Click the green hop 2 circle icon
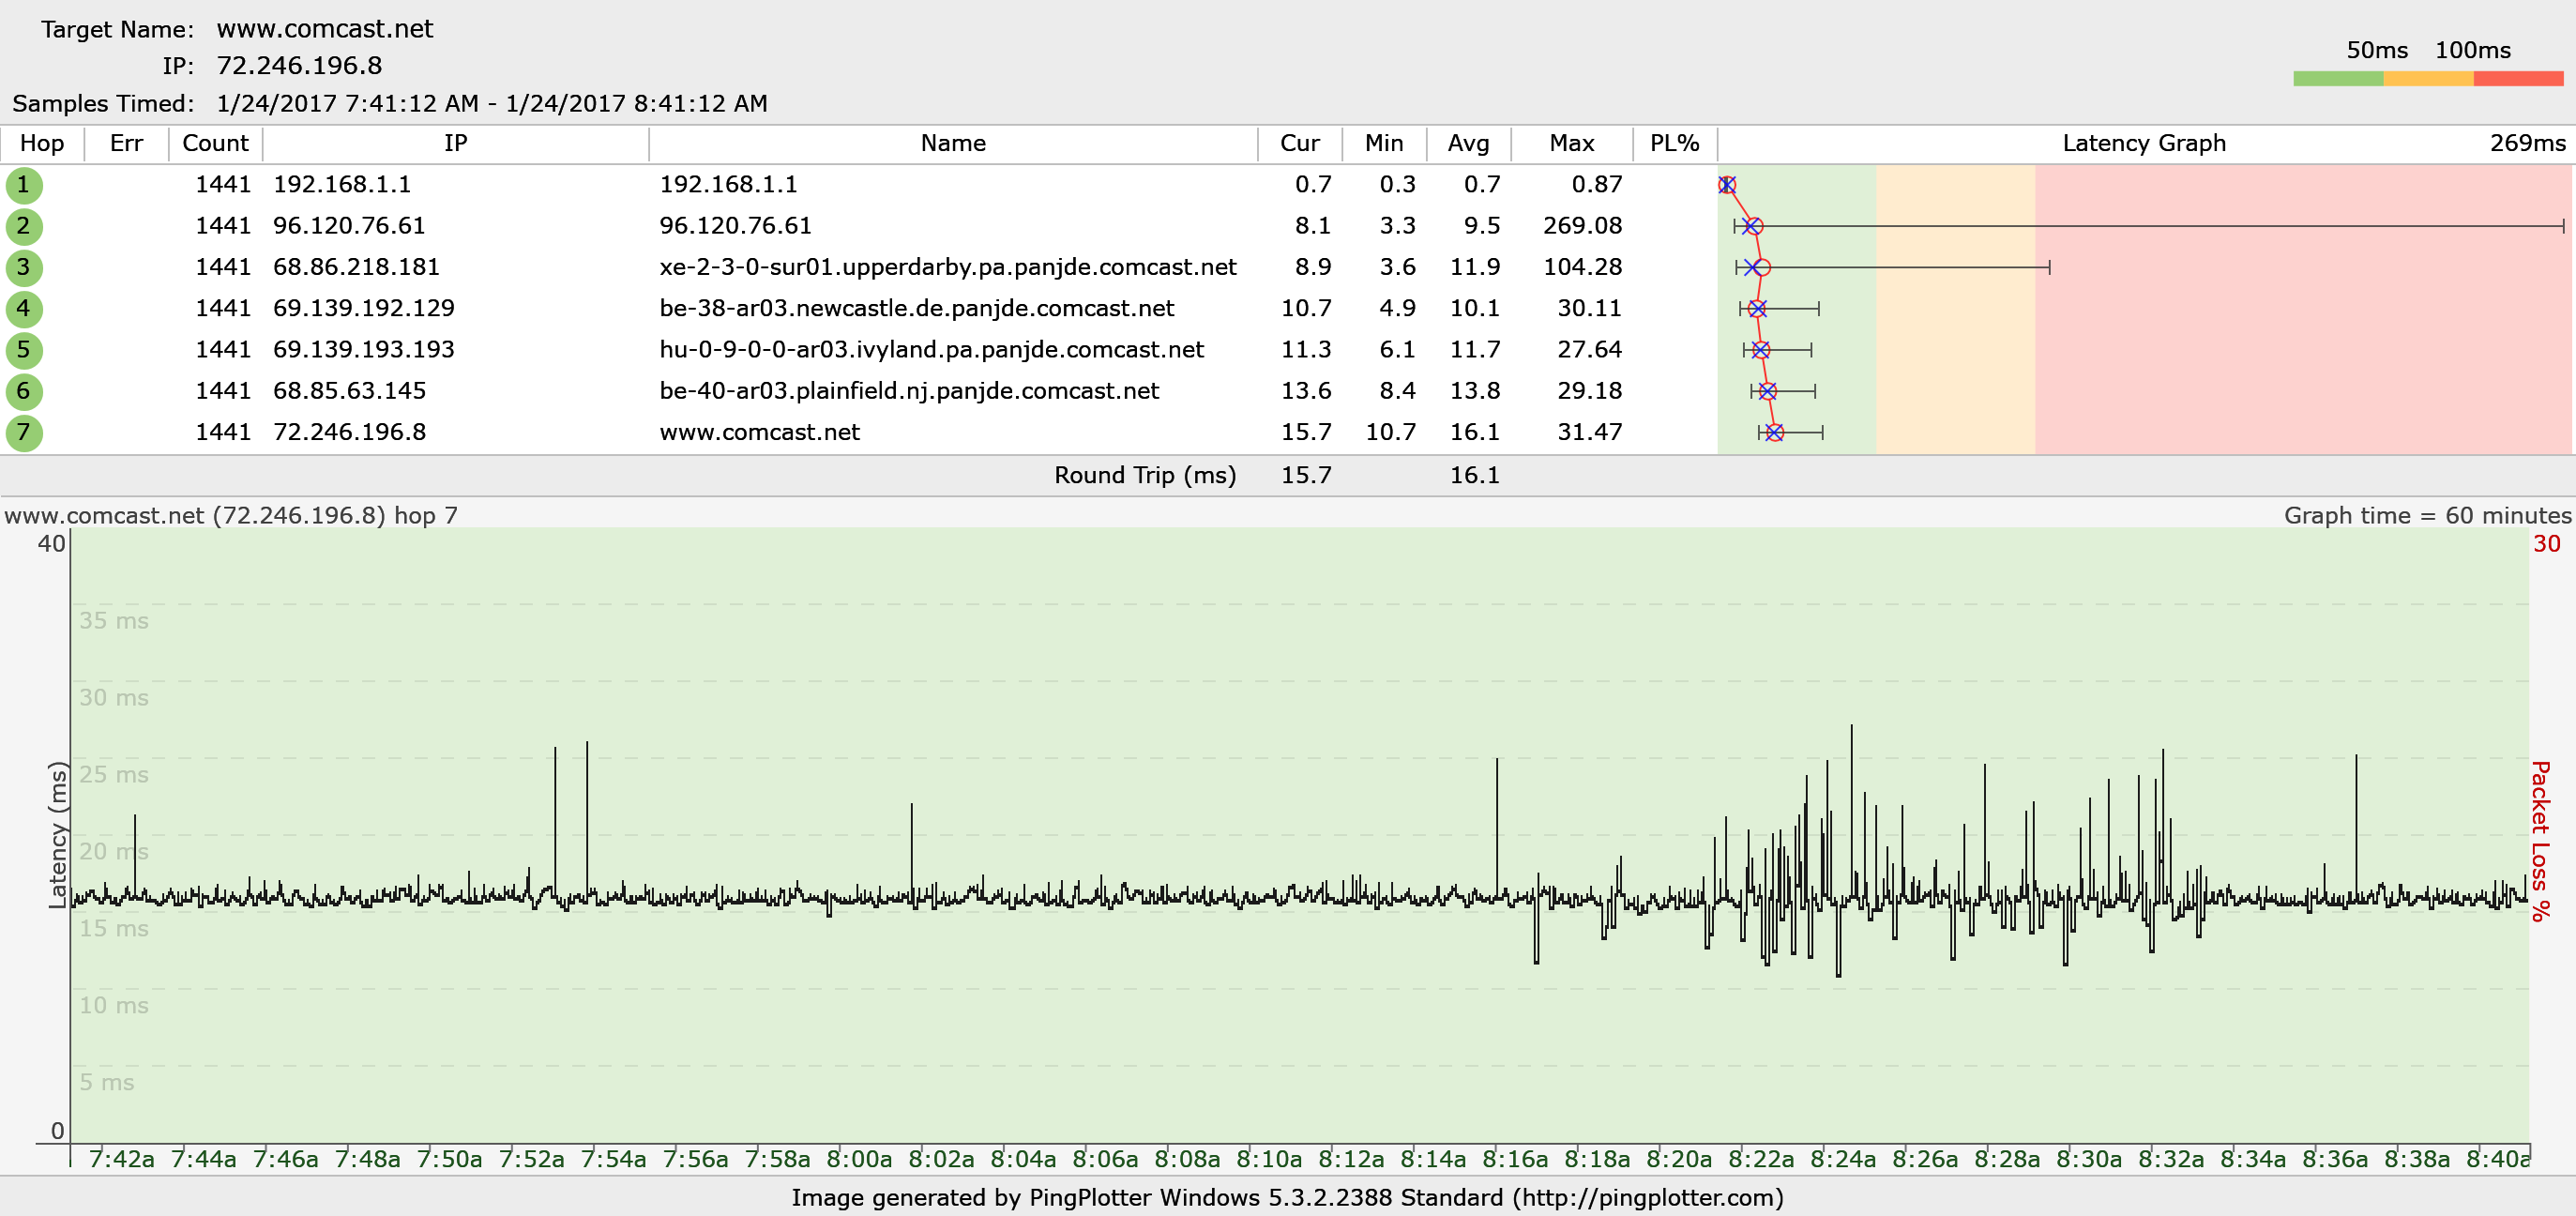The height and width of the screenshot is (1216, 2576). click(23, 226)
